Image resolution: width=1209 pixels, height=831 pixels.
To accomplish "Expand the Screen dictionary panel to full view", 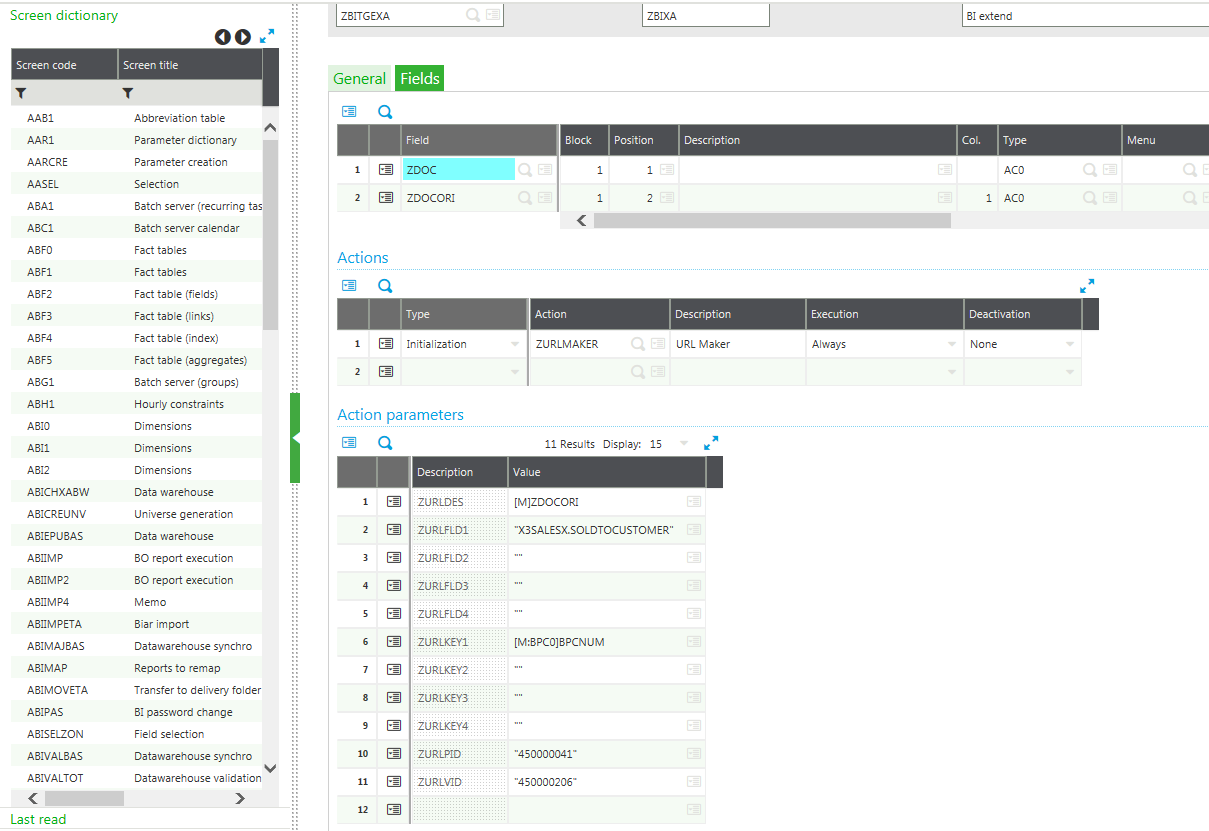I will pyautogui.click(x=267, y=36).
